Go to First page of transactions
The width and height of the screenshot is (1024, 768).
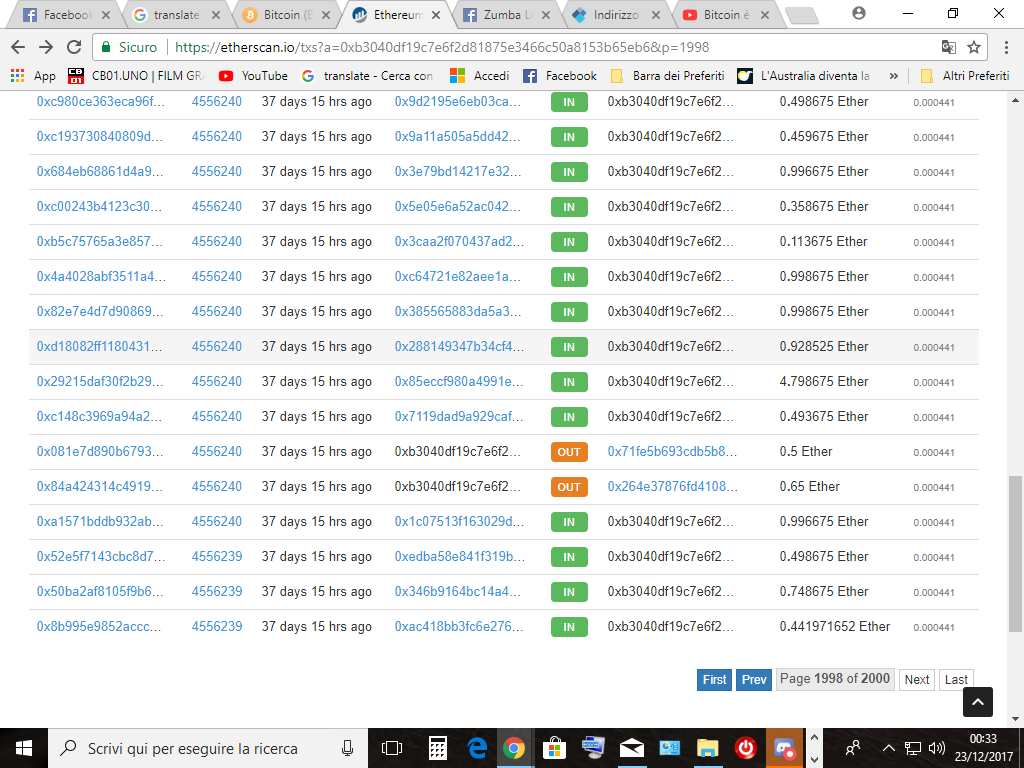pos(714,680)
